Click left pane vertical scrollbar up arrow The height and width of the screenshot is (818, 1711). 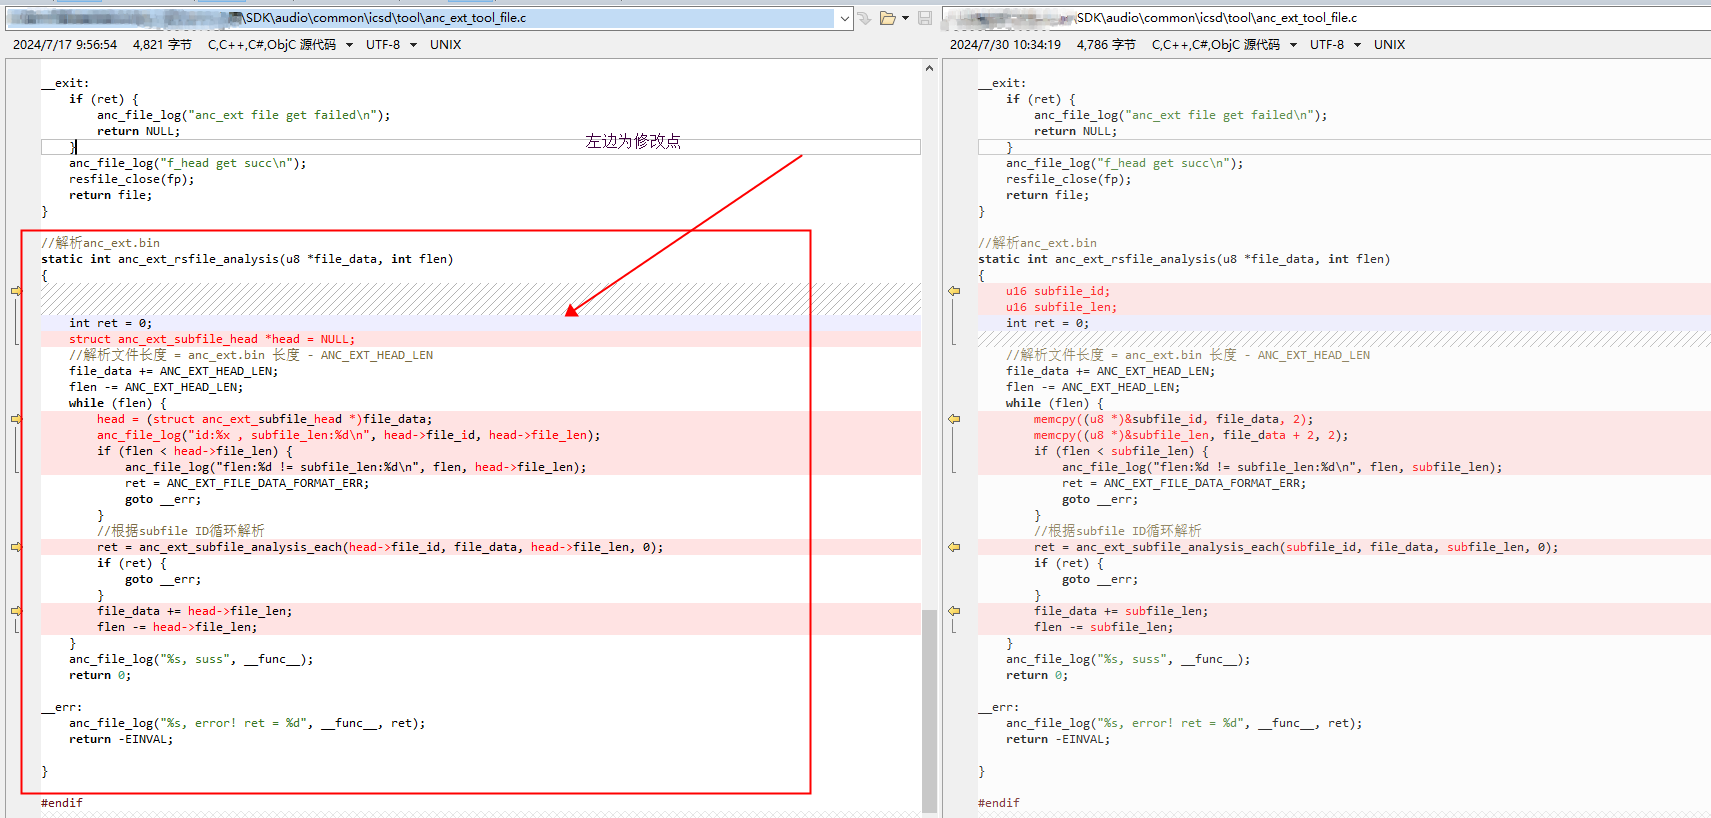point(929,68)
